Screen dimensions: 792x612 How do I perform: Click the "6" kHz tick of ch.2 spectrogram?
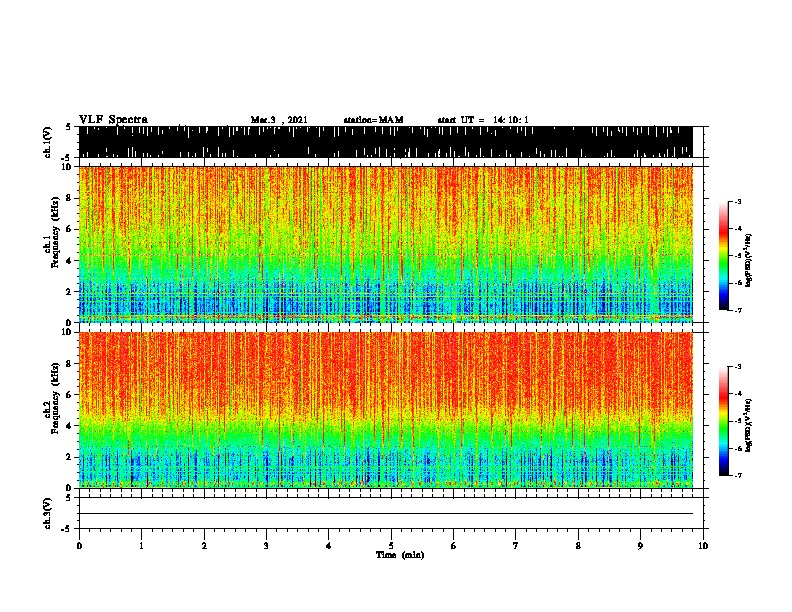70,395
